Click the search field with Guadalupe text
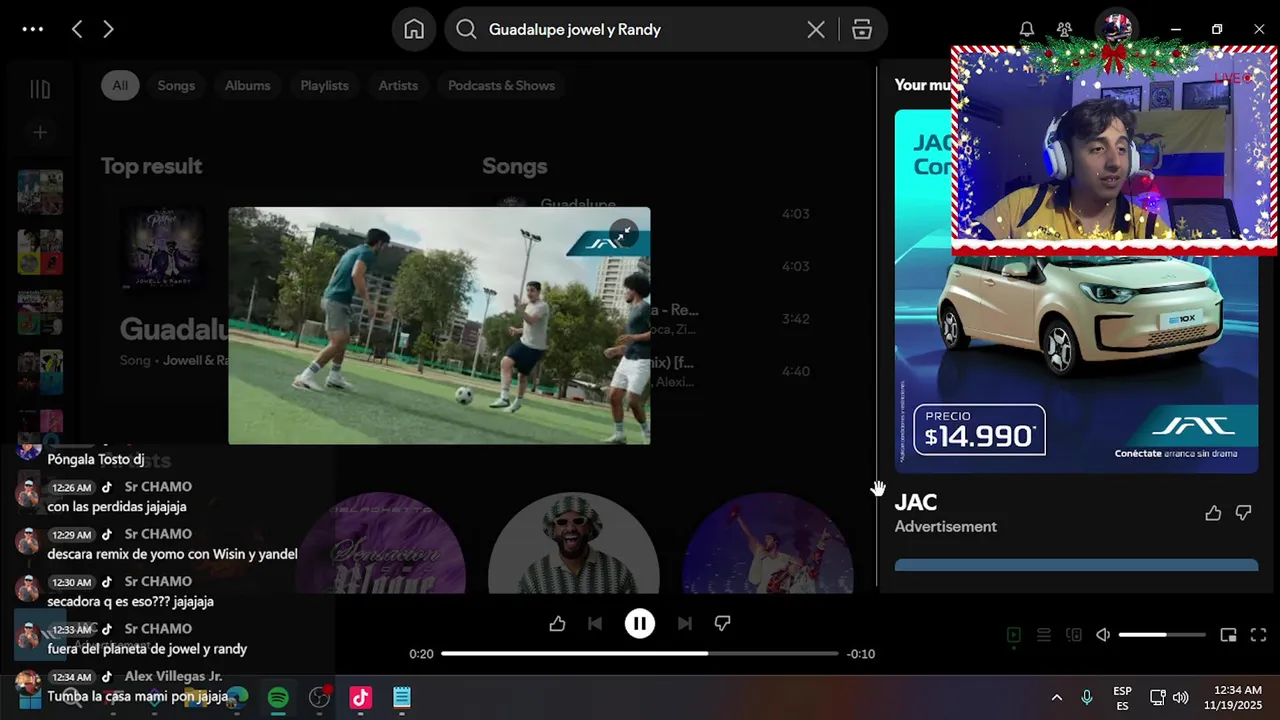1280x720 pixels. coord(640,29)
